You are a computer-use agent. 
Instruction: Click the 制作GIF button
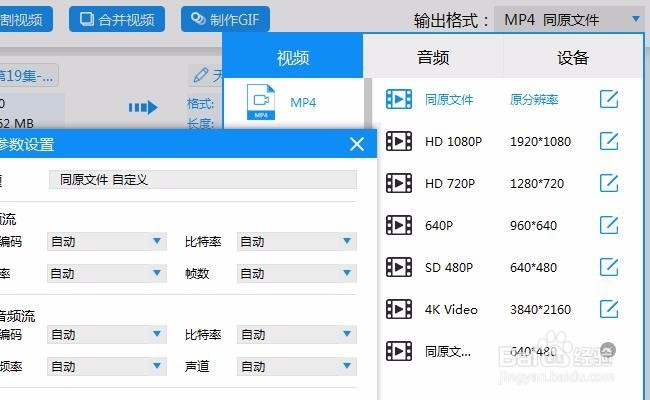225,19
